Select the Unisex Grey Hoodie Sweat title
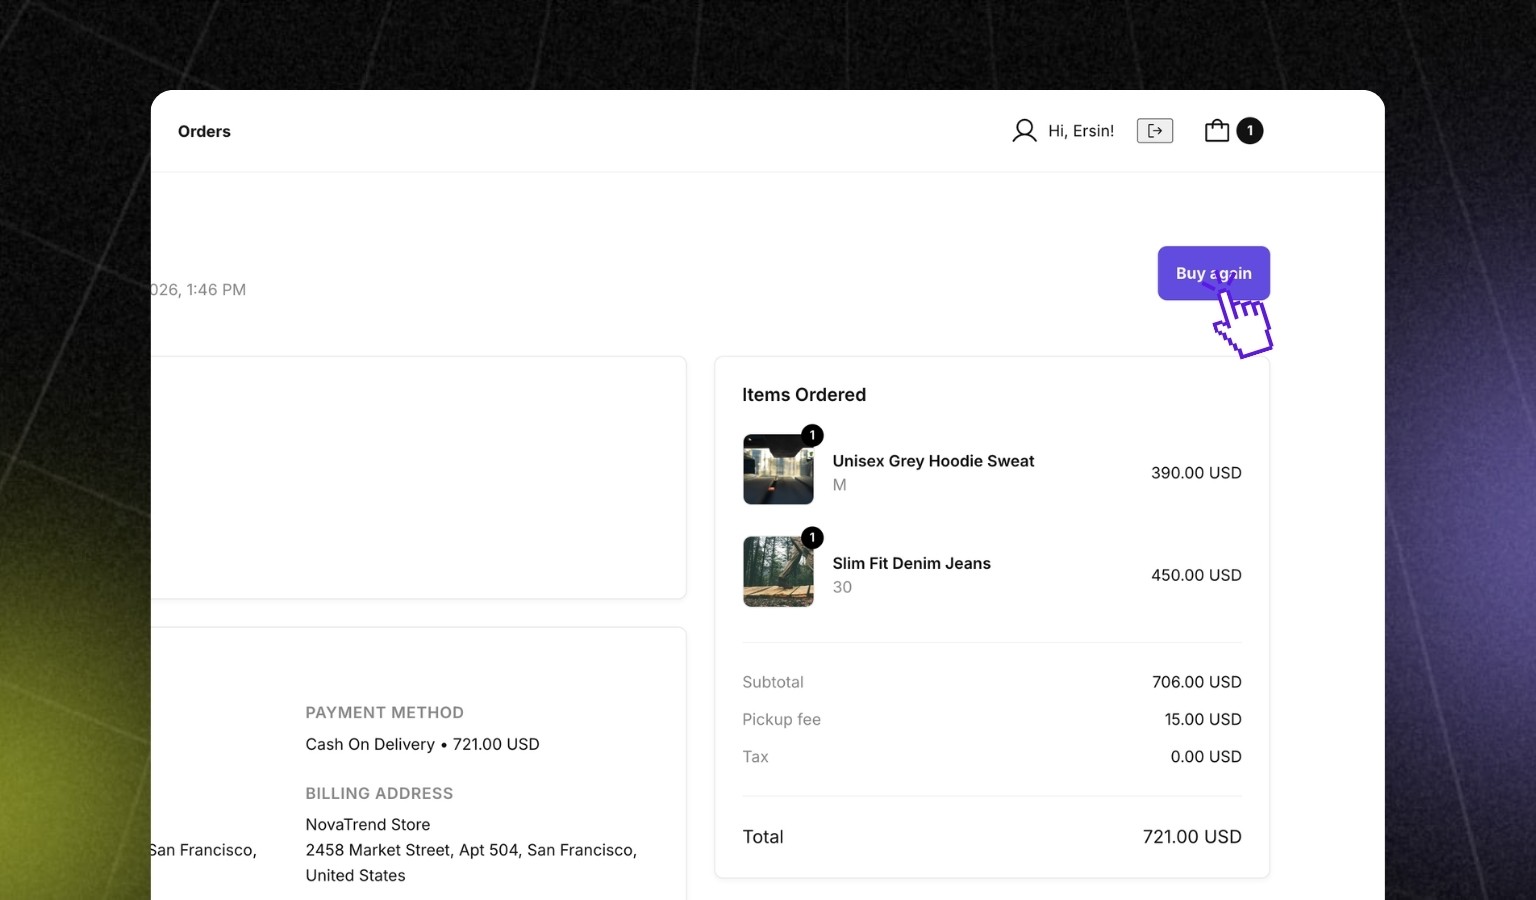Screen dimensions: 1536x900 (933, 461)
